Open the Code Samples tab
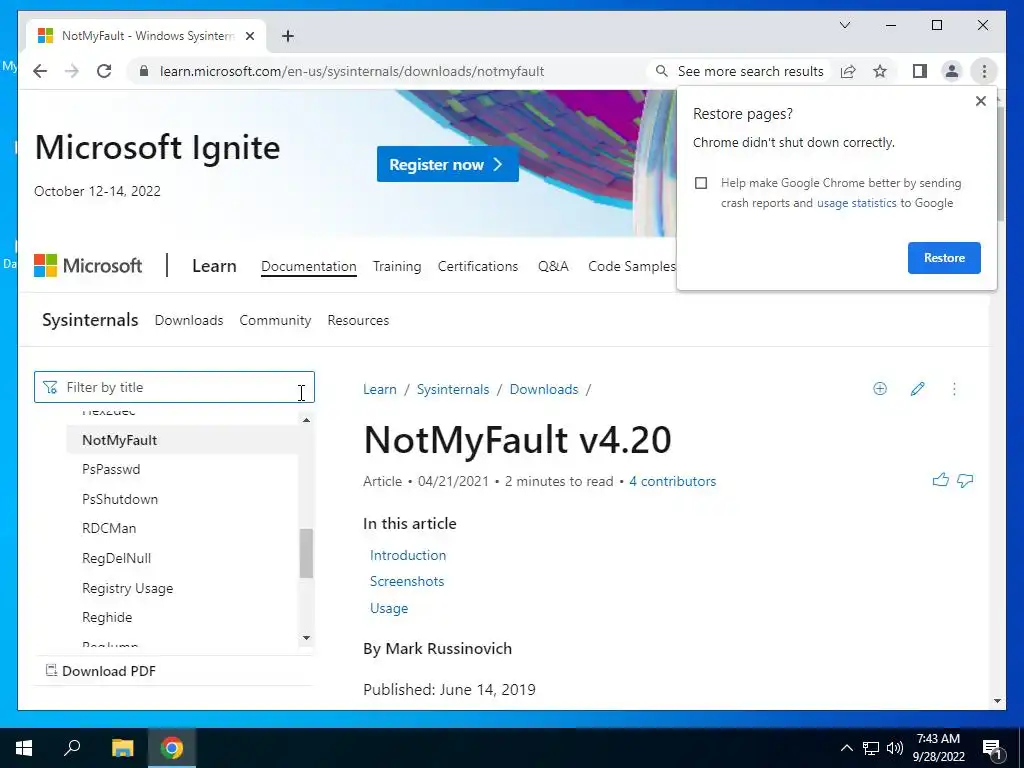The height and width of the screenshot is (768, 1024). tap(632, 266)
